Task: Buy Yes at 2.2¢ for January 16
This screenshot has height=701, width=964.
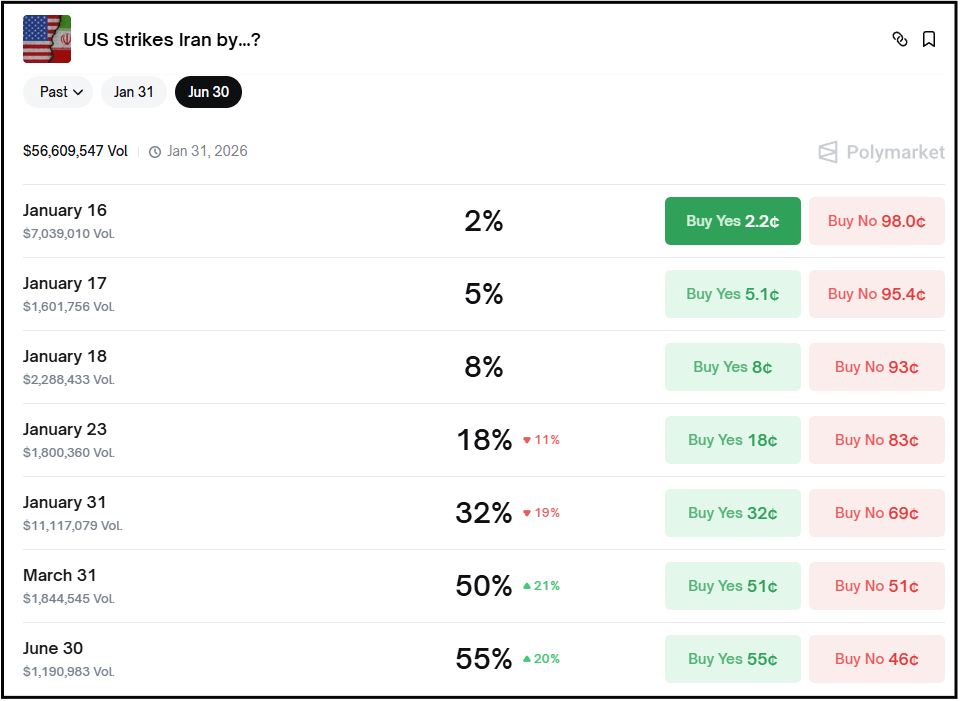Action: click(x=732, y=221)
